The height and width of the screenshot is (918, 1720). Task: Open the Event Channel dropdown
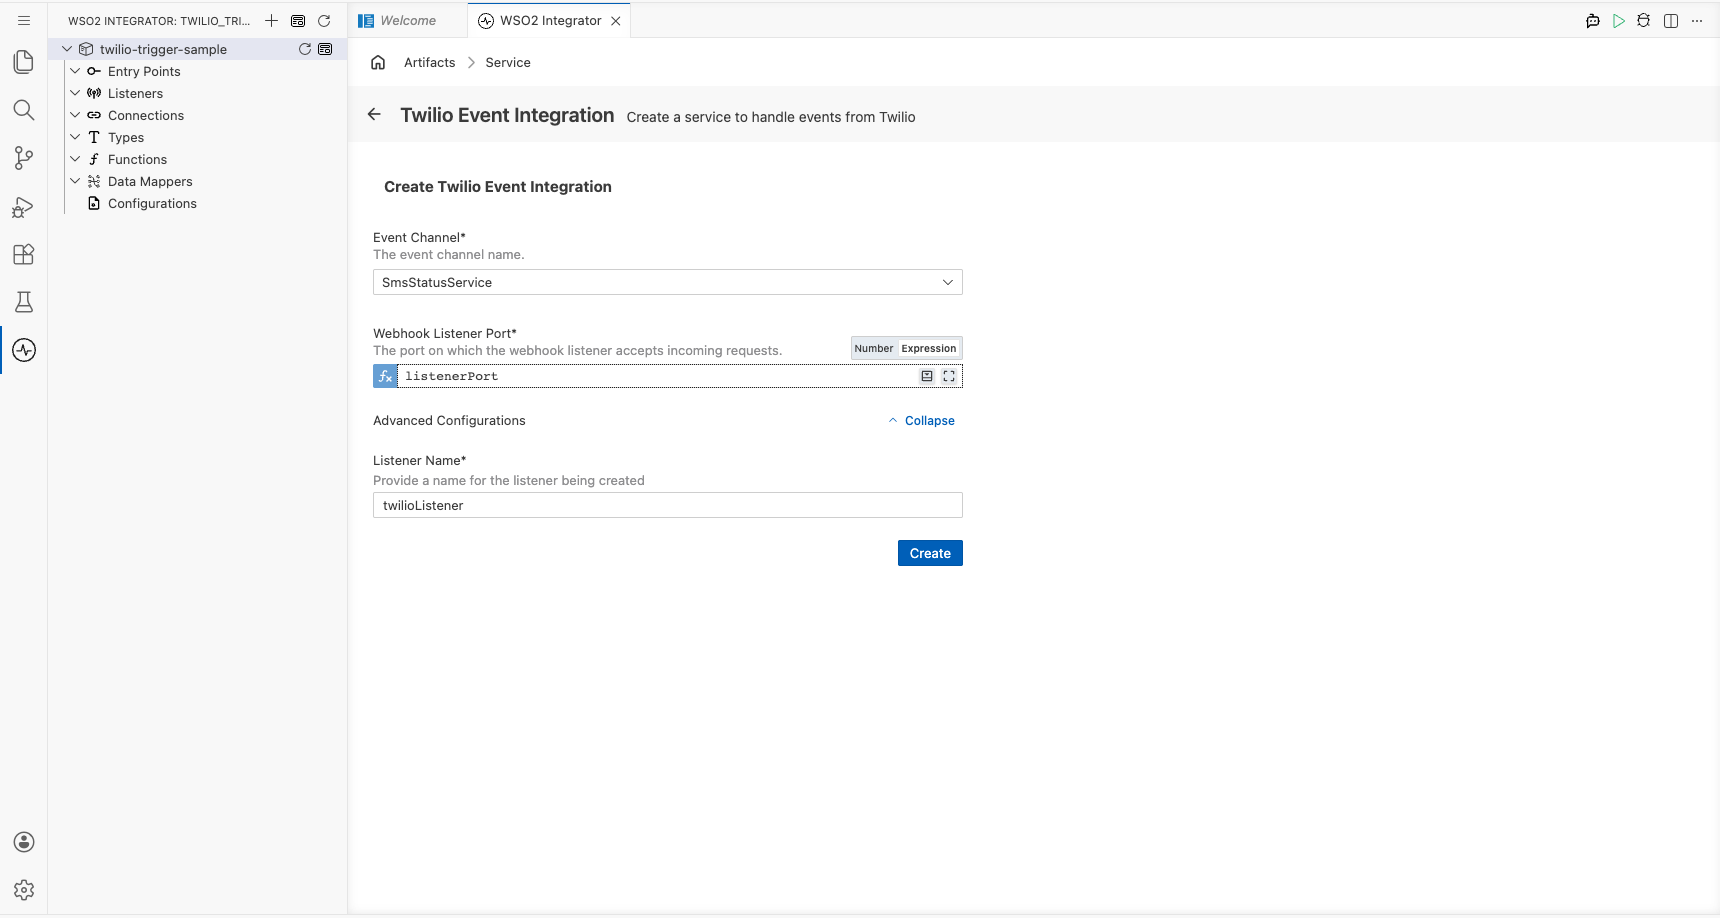point(668,282)
